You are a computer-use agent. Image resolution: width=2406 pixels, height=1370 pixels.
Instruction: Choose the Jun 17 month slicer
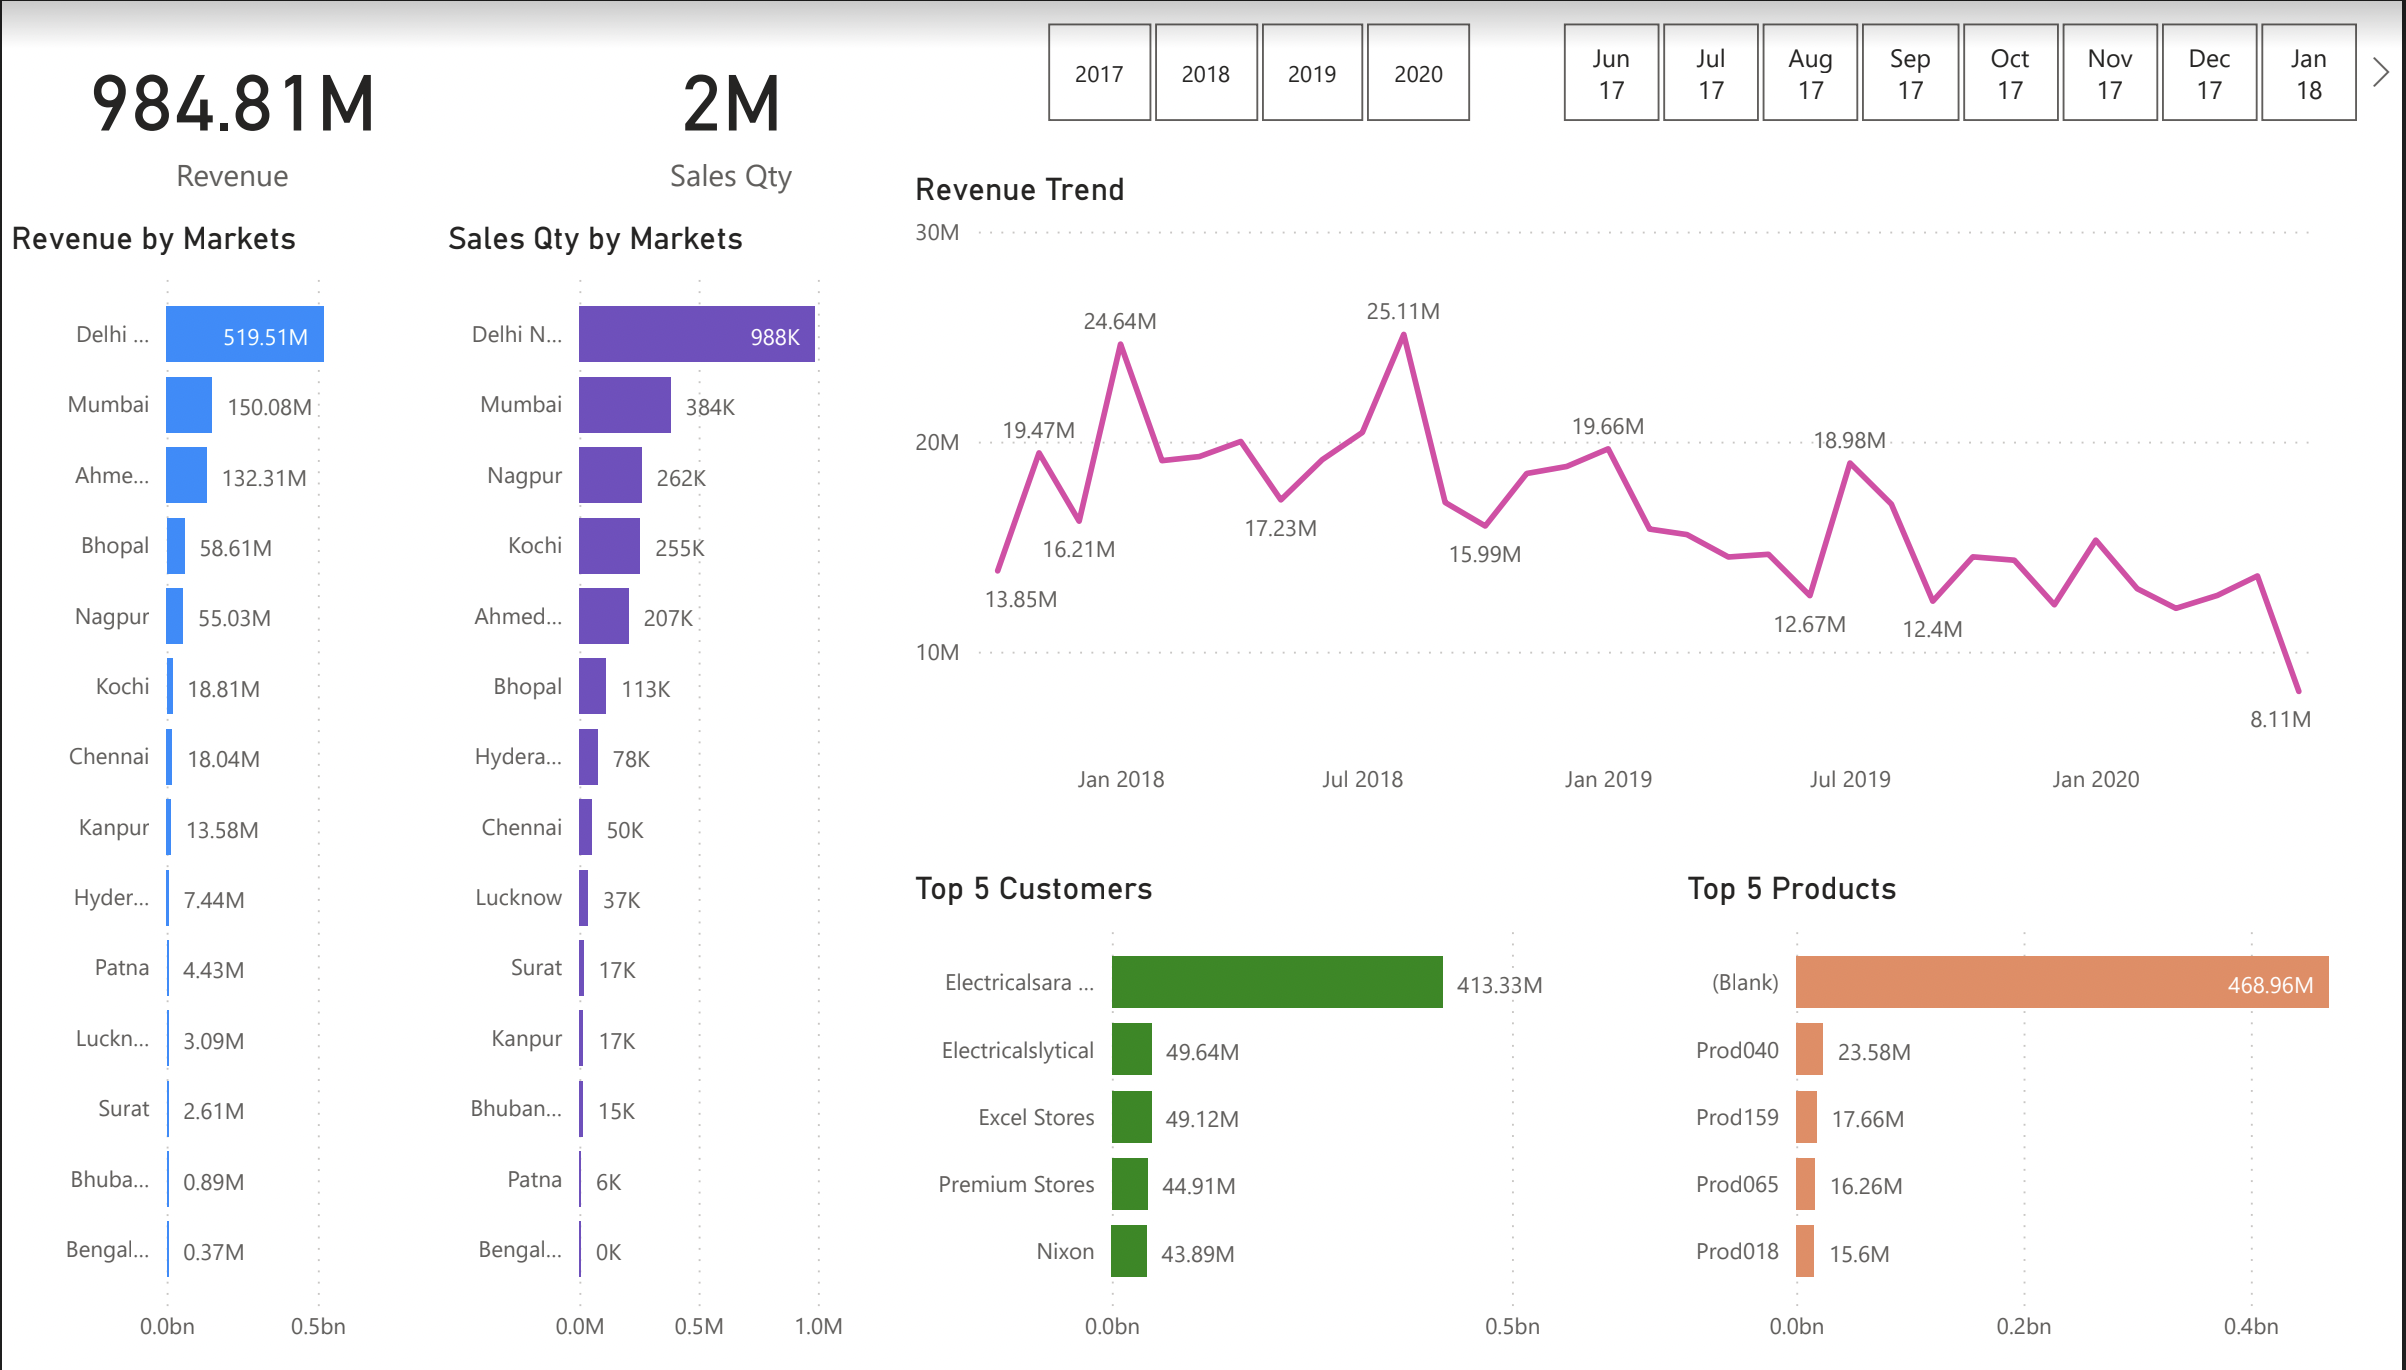pos(1611,73)
